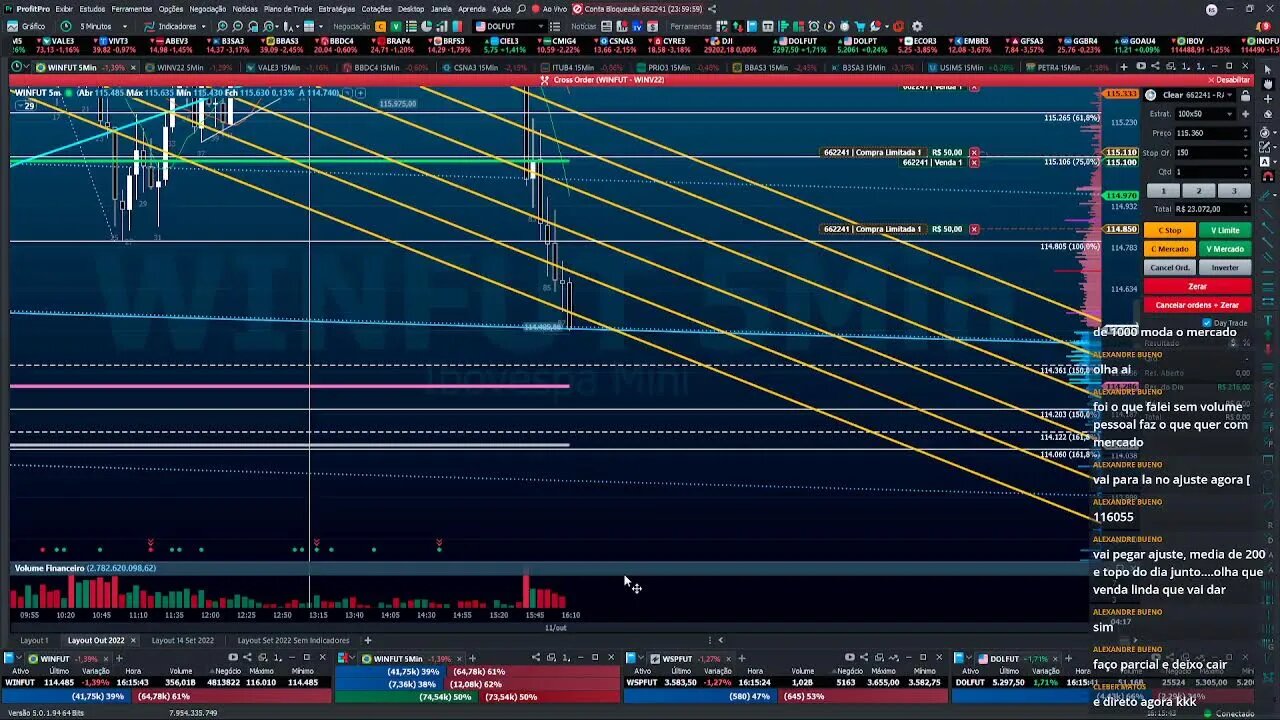Toggle the Ao Vivo live indicator
The image size is (1280, 720).
click(550, 9)
